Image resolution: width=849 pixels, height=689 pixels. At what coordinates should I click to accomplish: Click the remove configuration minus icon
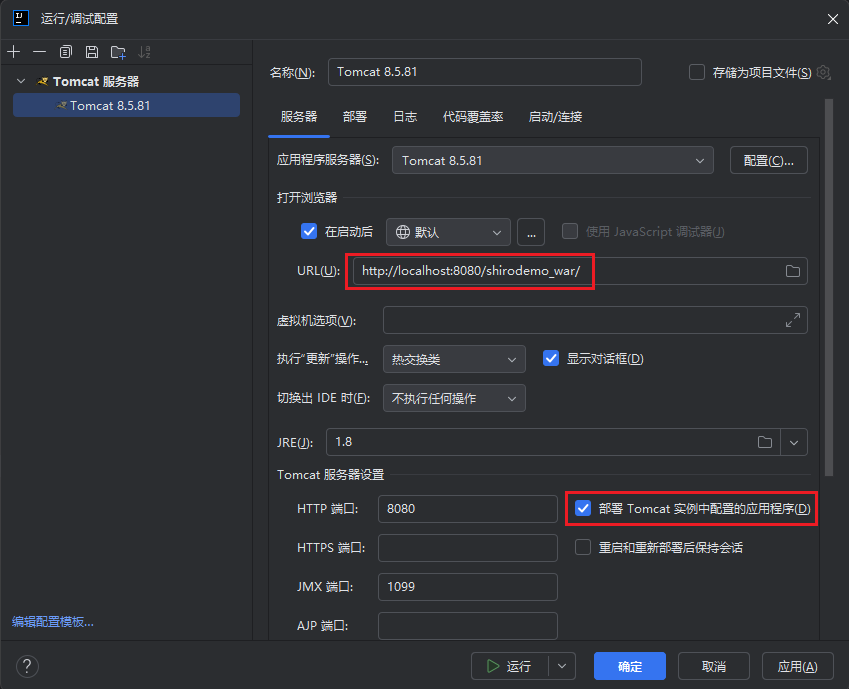[39, 52]
